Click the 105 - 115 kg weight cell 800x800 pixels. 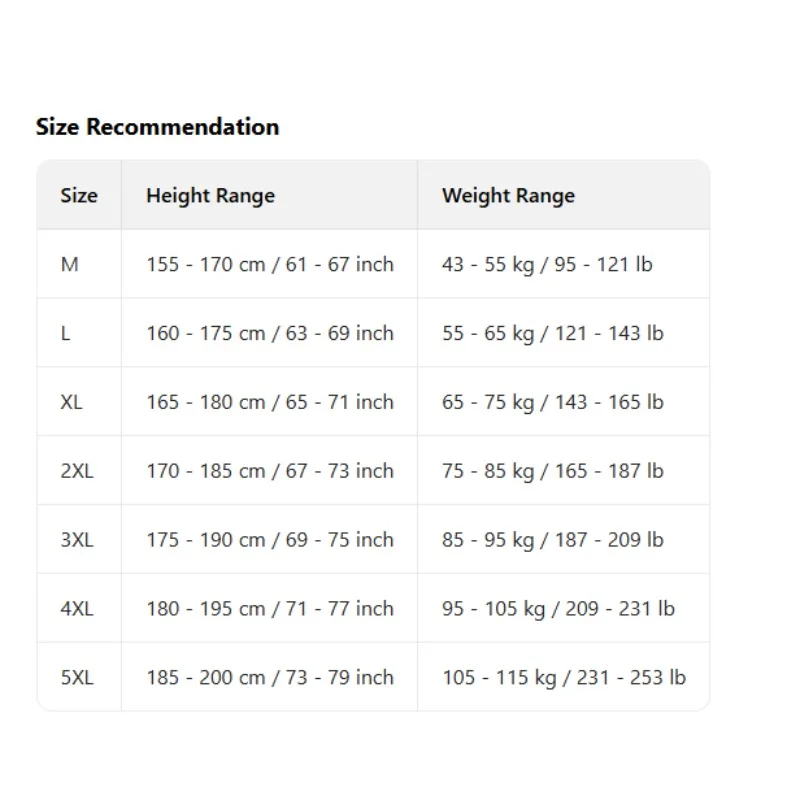point(564,677)
